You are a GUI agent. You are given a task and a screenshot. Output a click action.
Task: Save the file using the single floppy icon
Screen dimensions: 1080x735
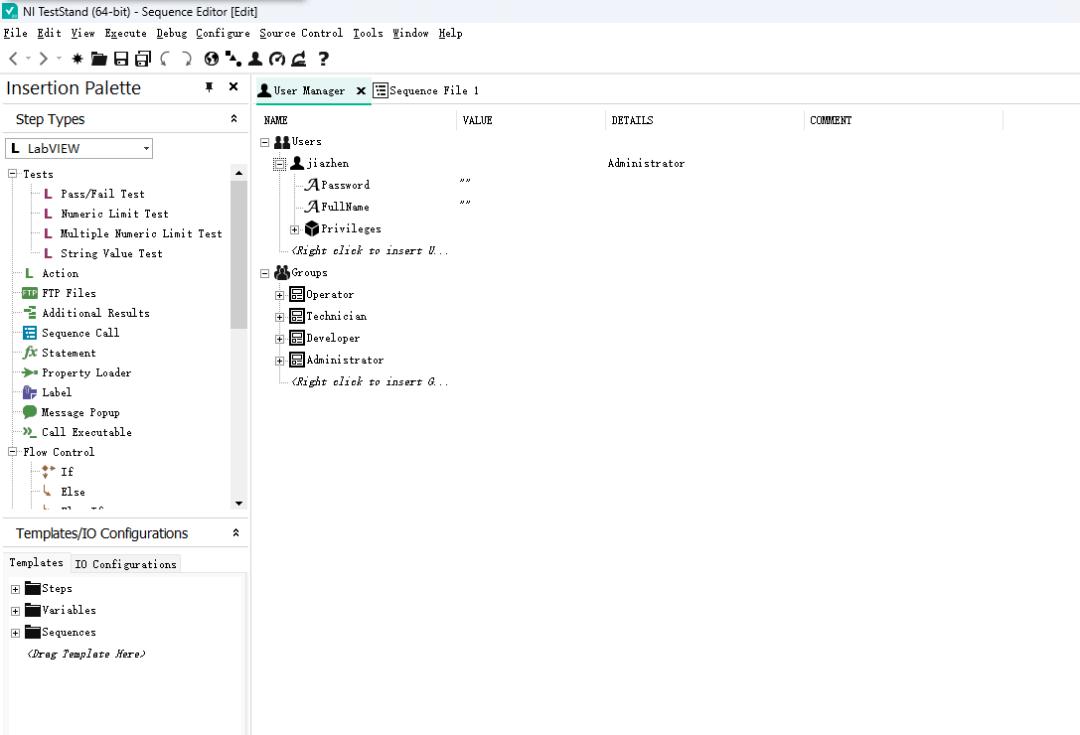click(121, 59)
